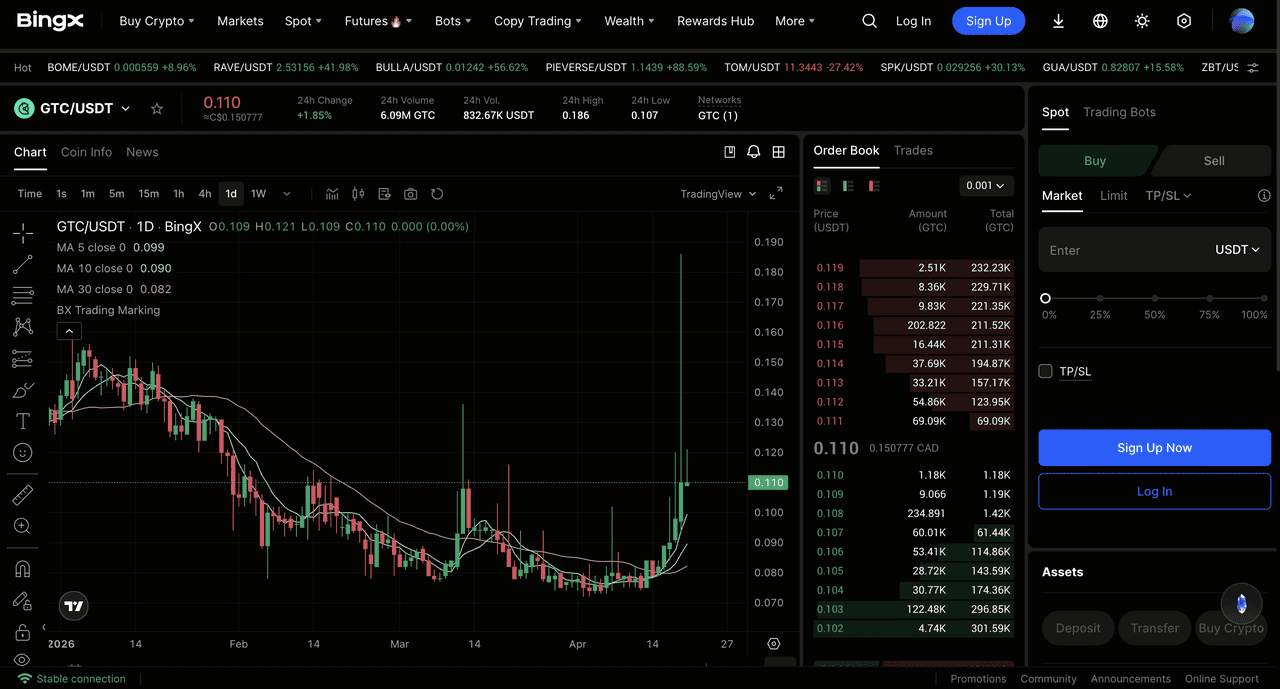Open the language globe icon
Screen dimensions: 1280x689
click(1100, 21)
